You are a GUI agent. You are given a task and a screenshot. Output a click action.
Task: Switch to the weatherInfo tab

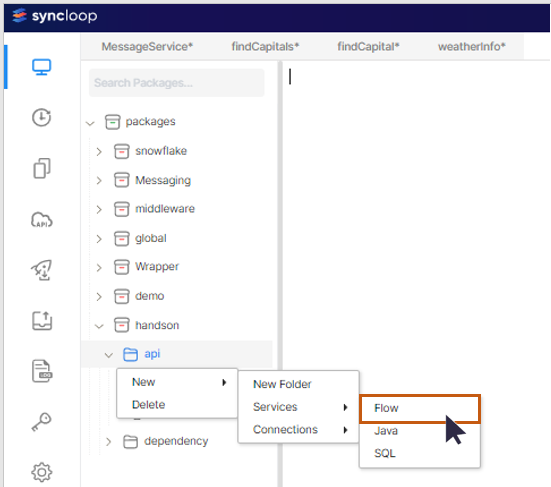[x=471, y=46]
